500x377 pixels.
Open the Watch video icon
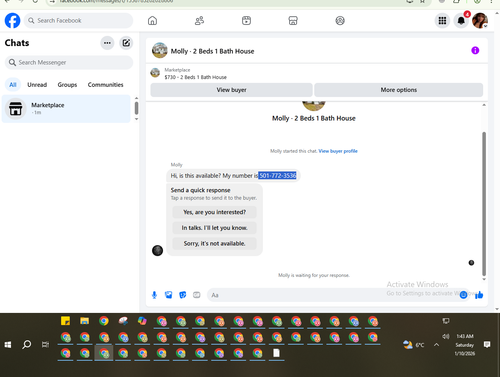point(246,21)
